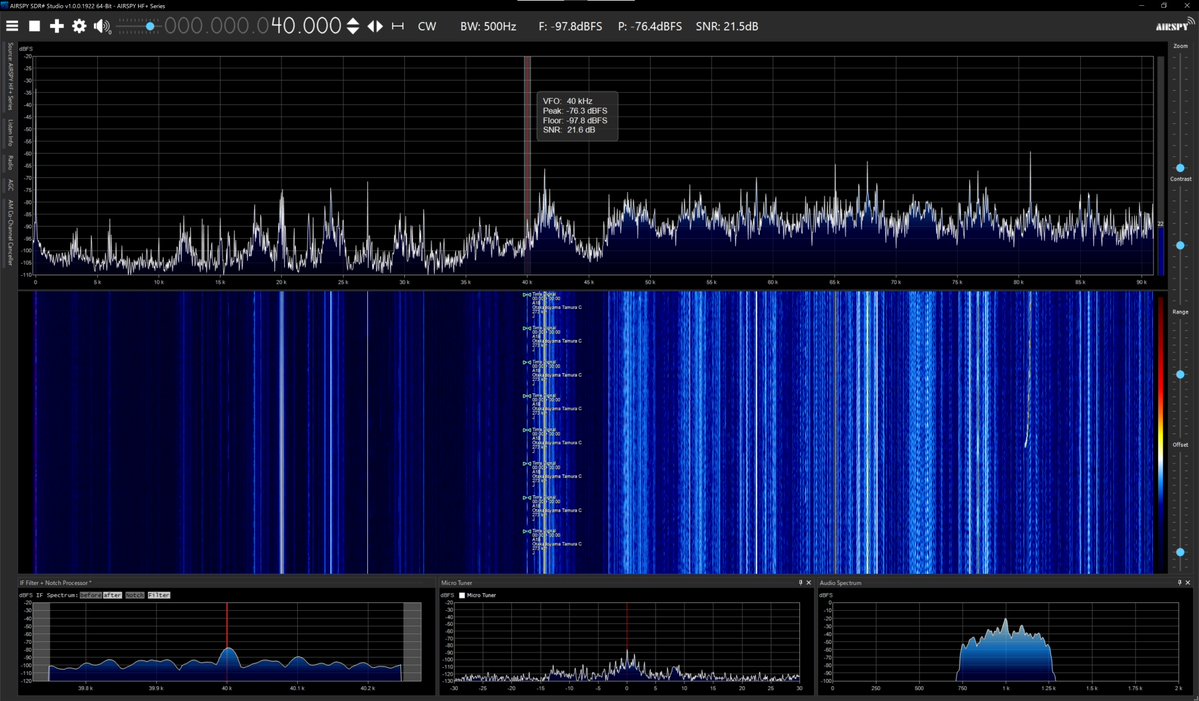Click the Stop icon in the toolbar

click(35, 26)
